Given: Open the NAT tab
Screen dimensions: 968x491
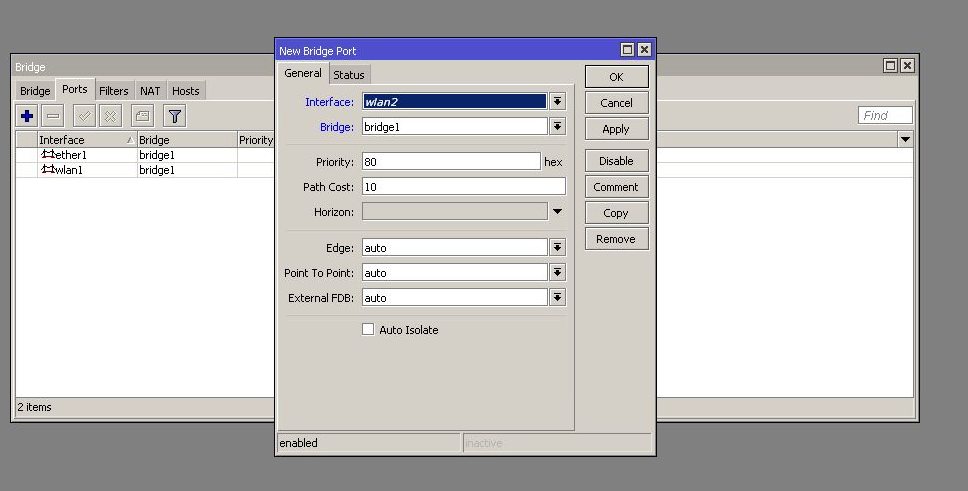Looking at the screenshot, I should pyautogui.click(x=150, y=91).
